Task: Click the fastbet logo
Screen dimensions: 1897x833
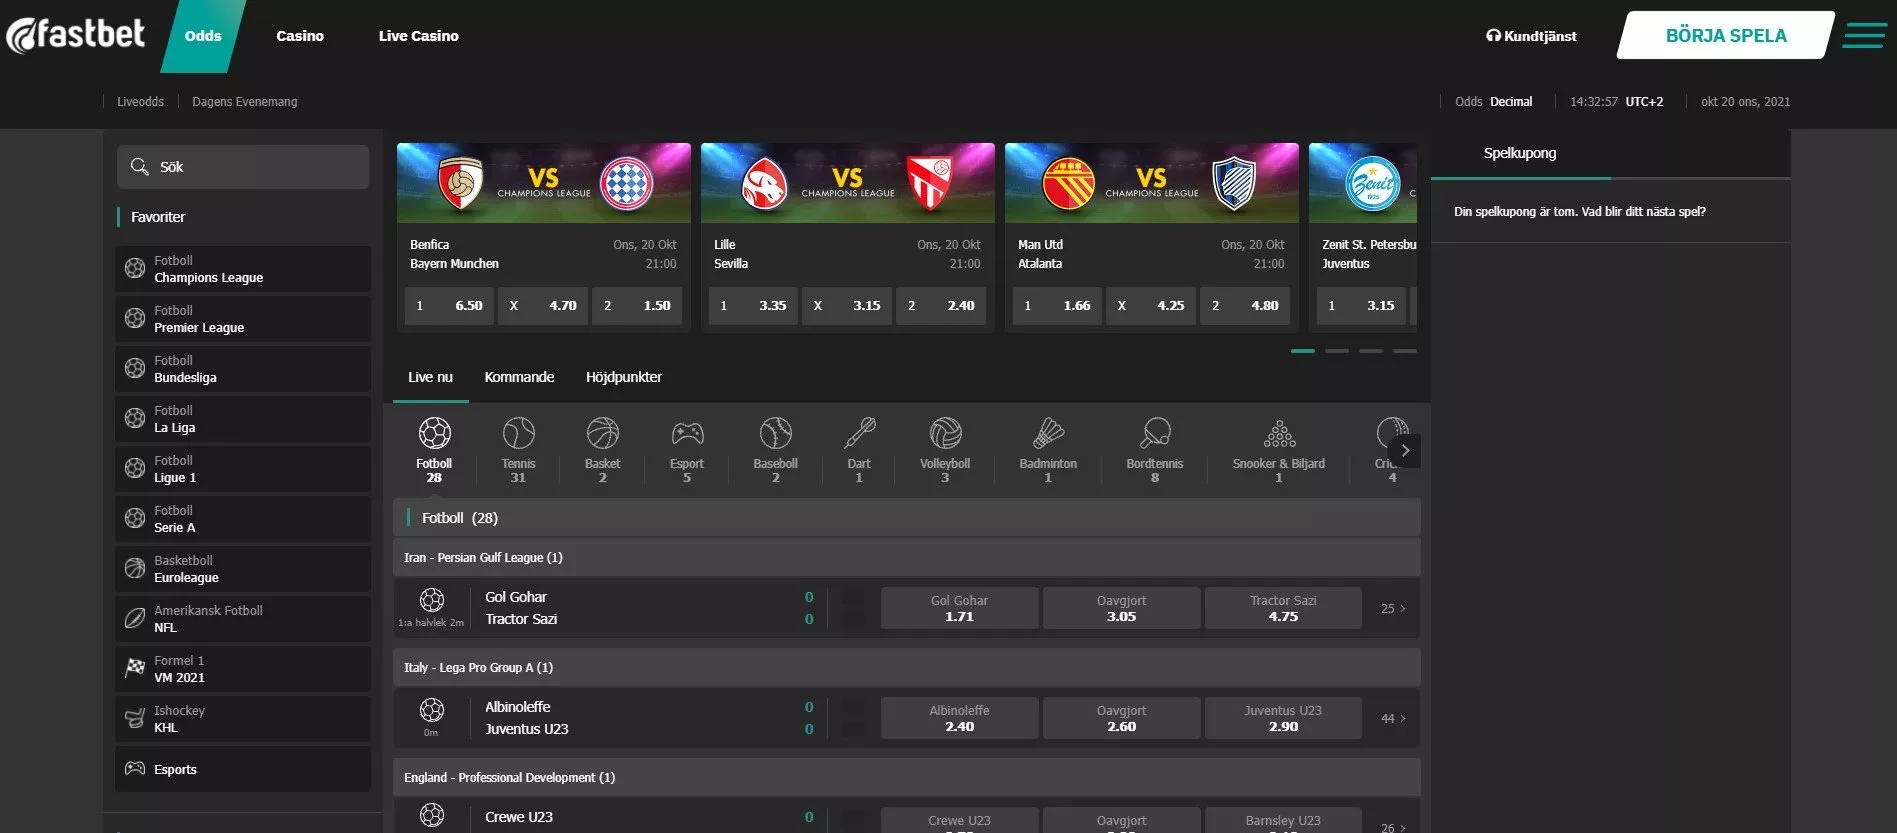Action: click(x=76, y=35)
